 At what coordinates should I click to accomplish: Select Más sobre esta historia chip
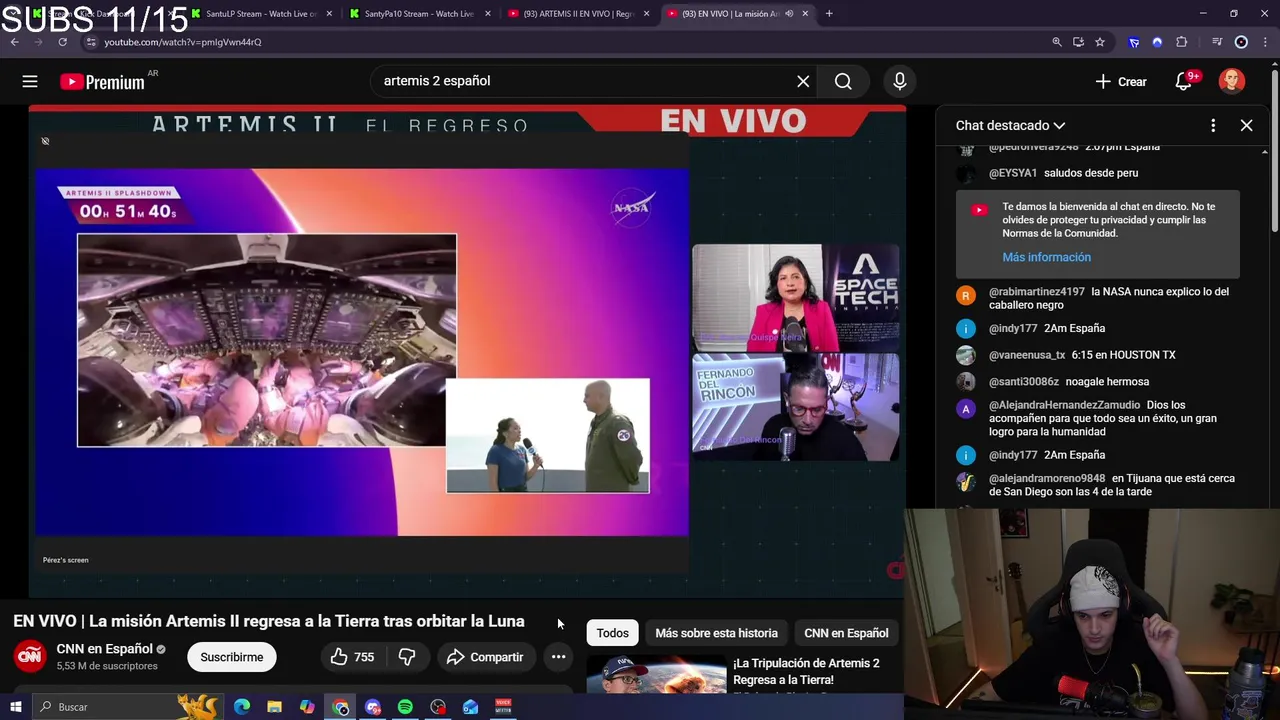click(x=716, y=633)
